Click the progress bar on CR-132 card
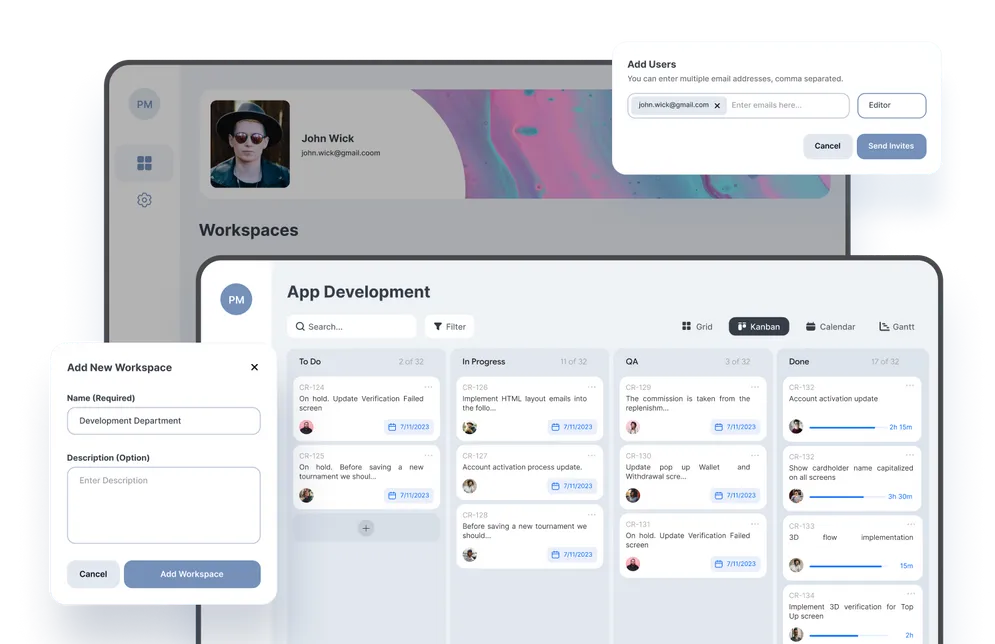995x644 pixels. (x=844, y=427)
